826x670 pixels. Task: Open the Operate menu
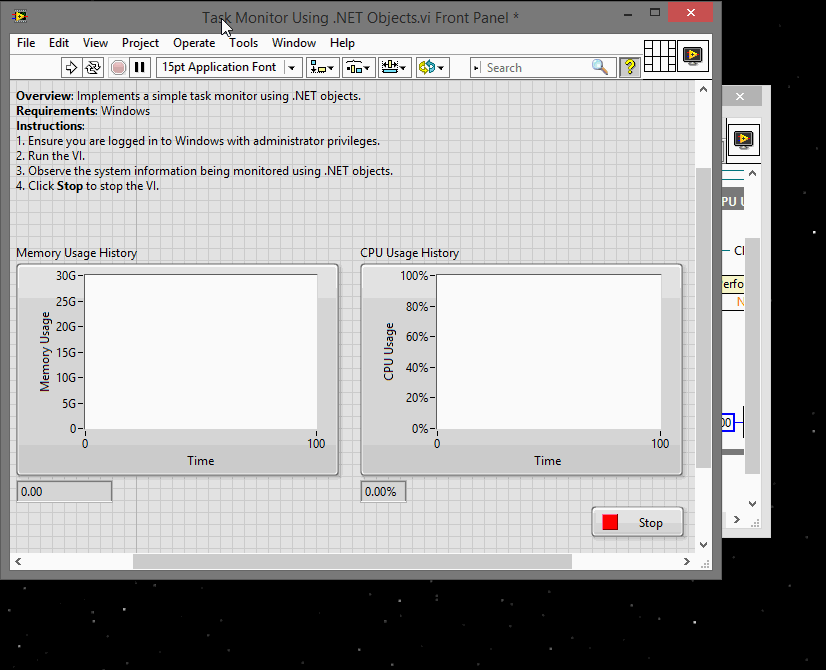click(194, 43)
